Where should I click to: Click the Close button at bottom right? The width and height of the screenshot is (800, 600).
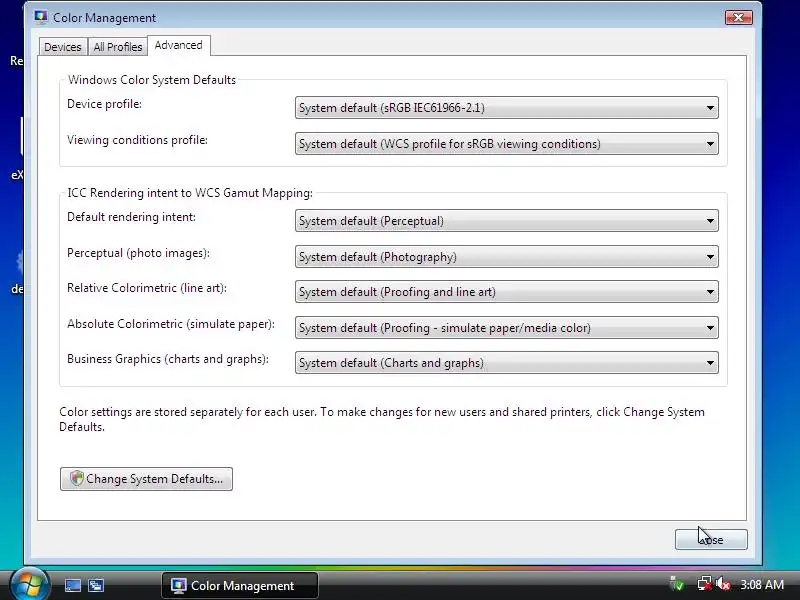pos(711,539)
